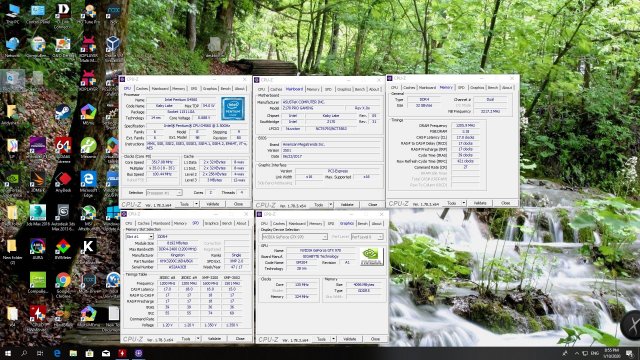
Task: Click the Z170 PRO GAMING model field
Action: point(312,108)
